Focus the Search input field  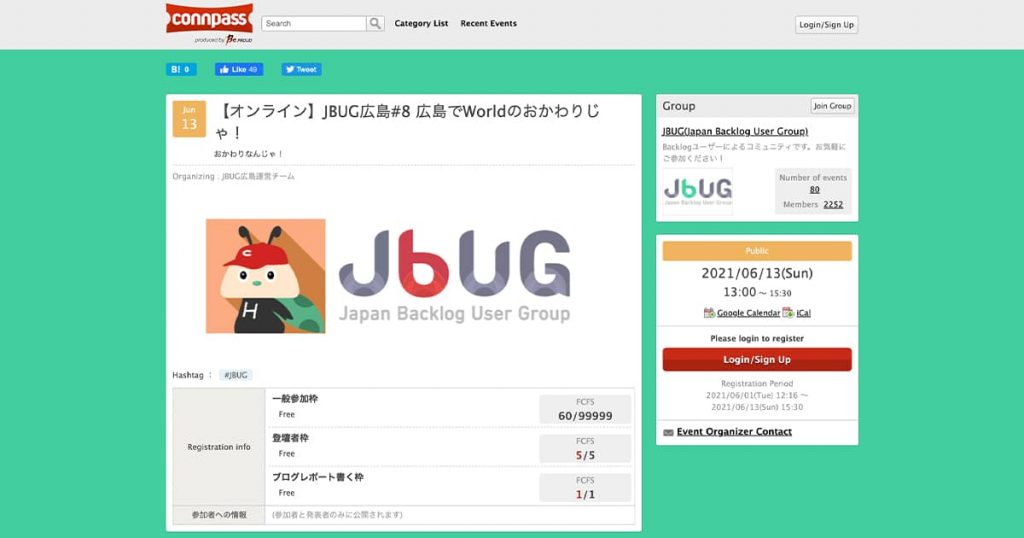tap(313, 24)
